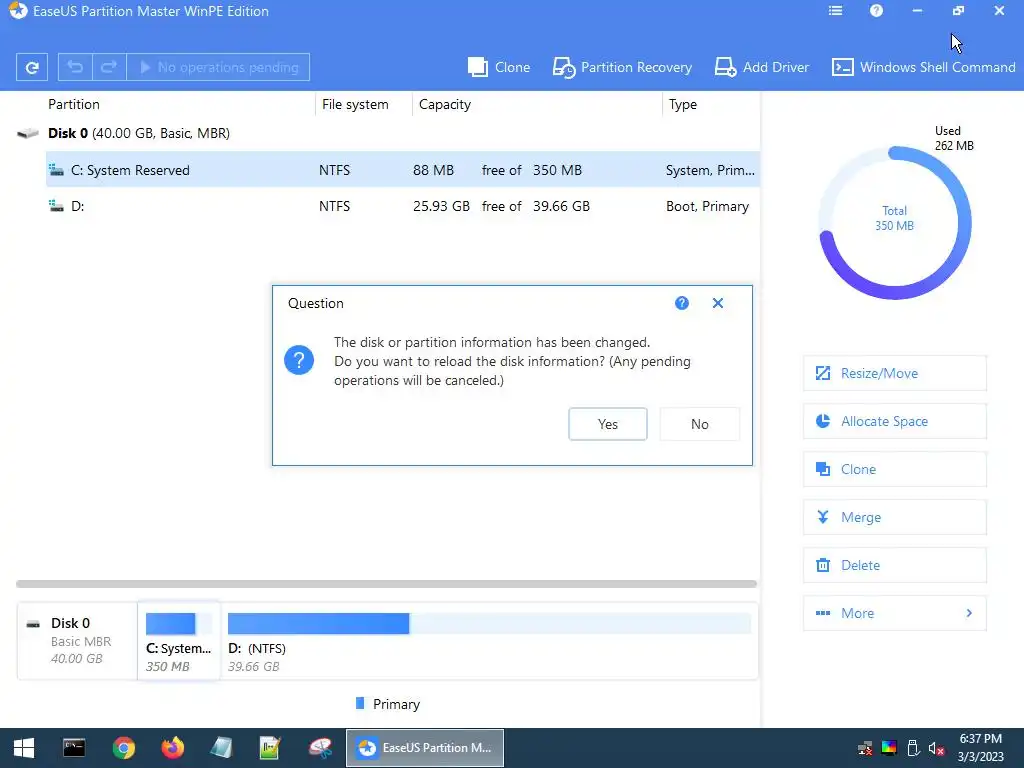The width and height of the screenshot is (1024, 768).
Task: Click the network icon in system tray
Action: pos(865,748)
